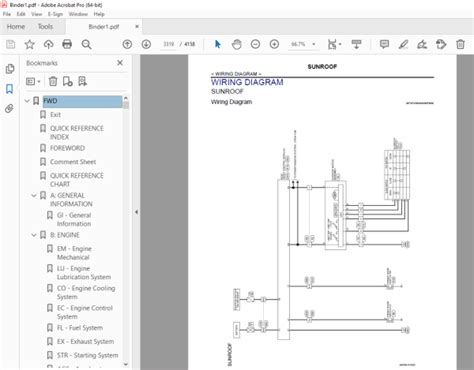Click the zoom out minus icon

255,44
